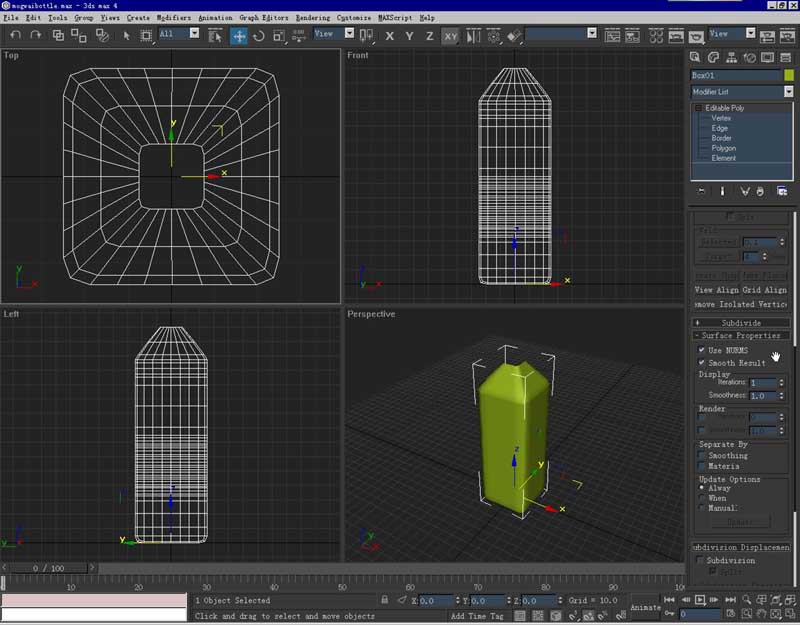Click the Animate button

pos(646,606)
